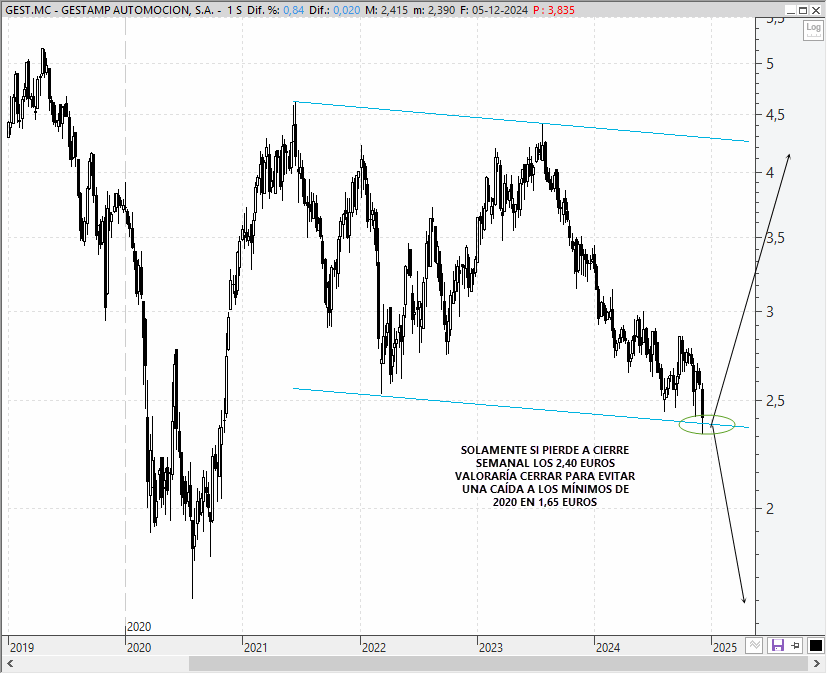Click the 2025 label on time axis

coord(725,647)
